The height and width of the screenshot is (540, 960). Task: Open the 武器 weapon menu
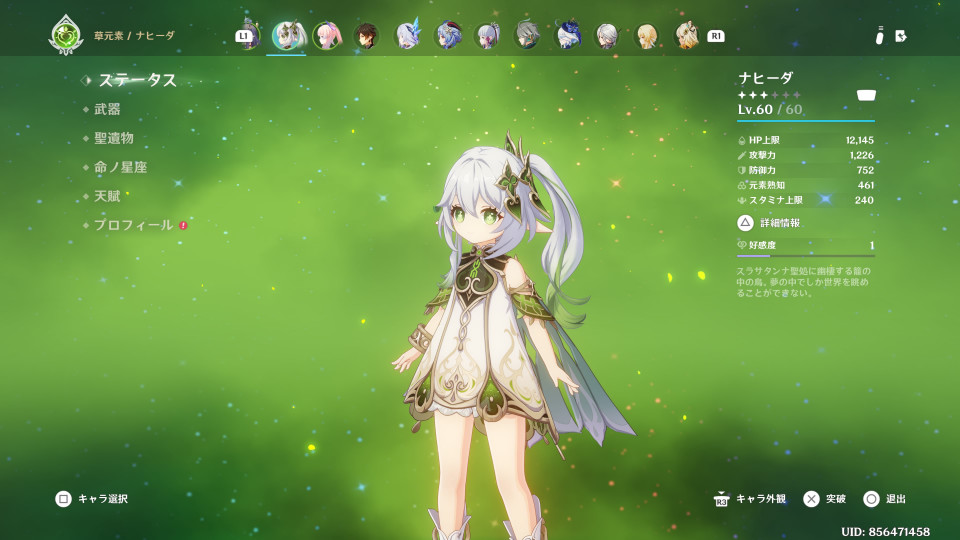pyautogui.click(x=107, y=110)
